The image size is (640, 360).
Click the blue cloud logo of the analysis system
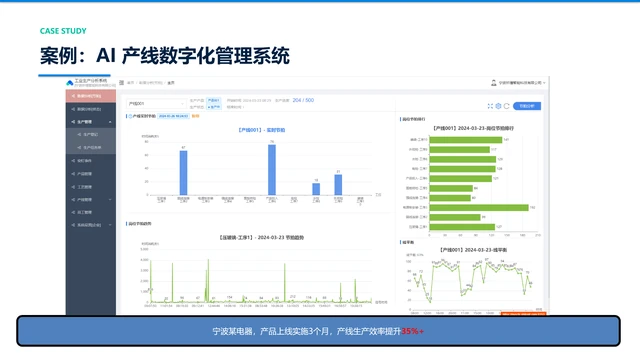click(x=70, y=83)
